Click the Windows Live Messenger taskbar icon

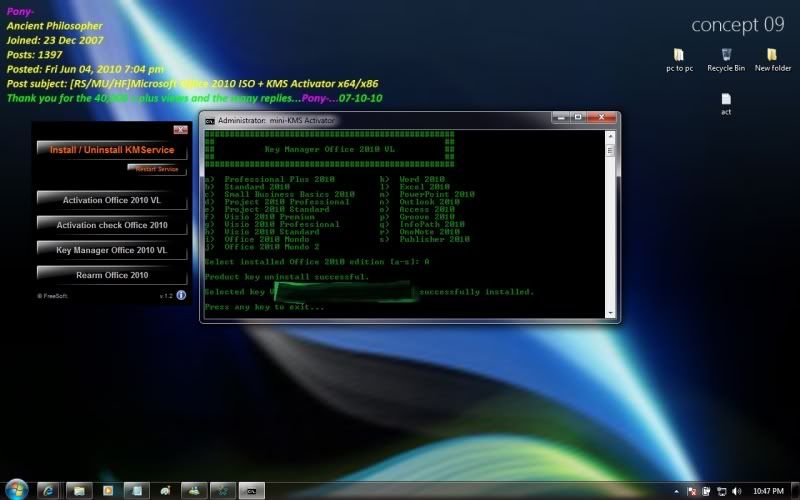pyautogui.click(x=194, y=491)
